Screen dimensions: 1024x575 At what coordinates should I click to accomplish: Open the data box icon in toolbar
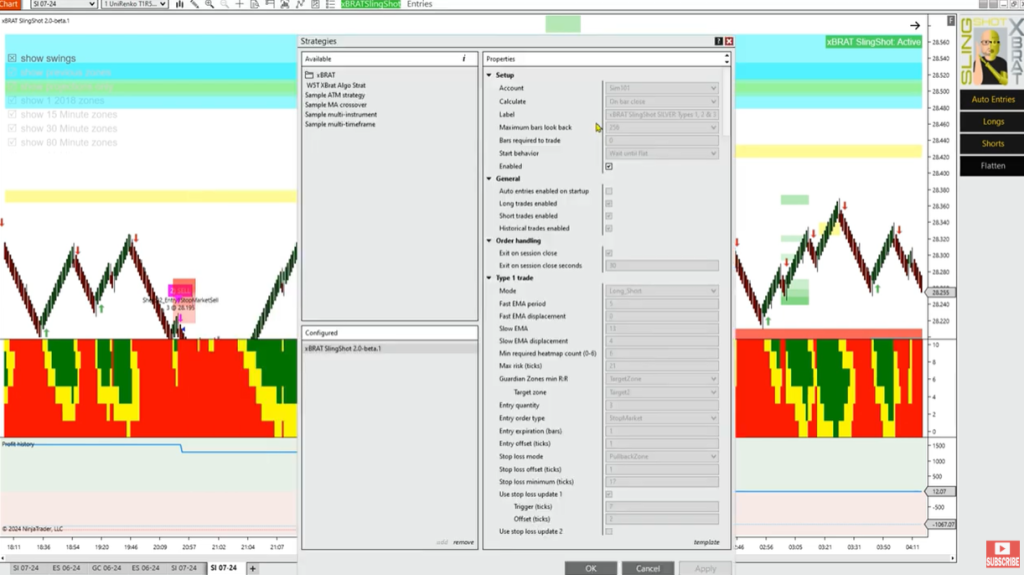pos(255,4)
